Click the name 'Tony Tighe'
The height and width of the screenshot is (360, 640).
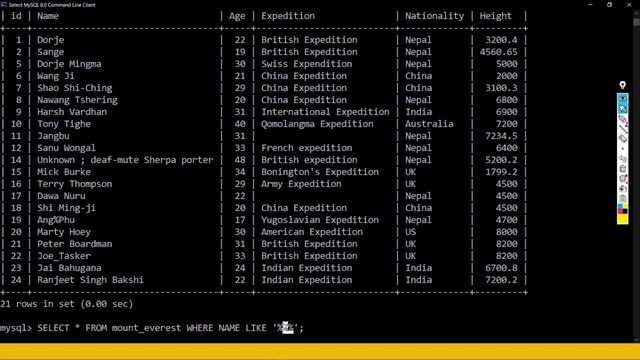click(x=64, y=124)
